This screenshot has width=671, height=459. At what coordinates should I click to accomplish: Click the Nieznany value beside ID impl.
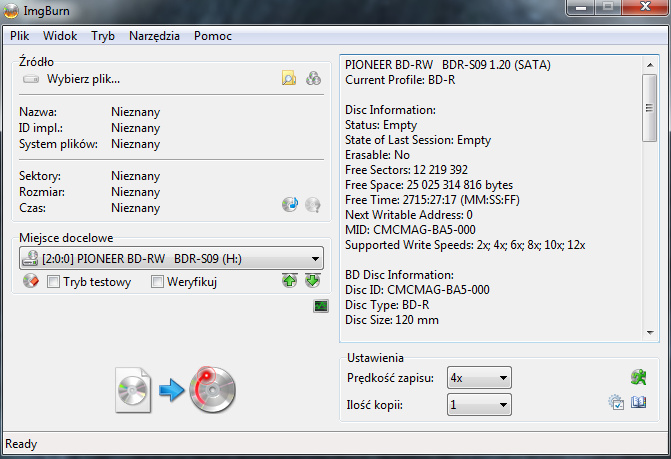136,128
